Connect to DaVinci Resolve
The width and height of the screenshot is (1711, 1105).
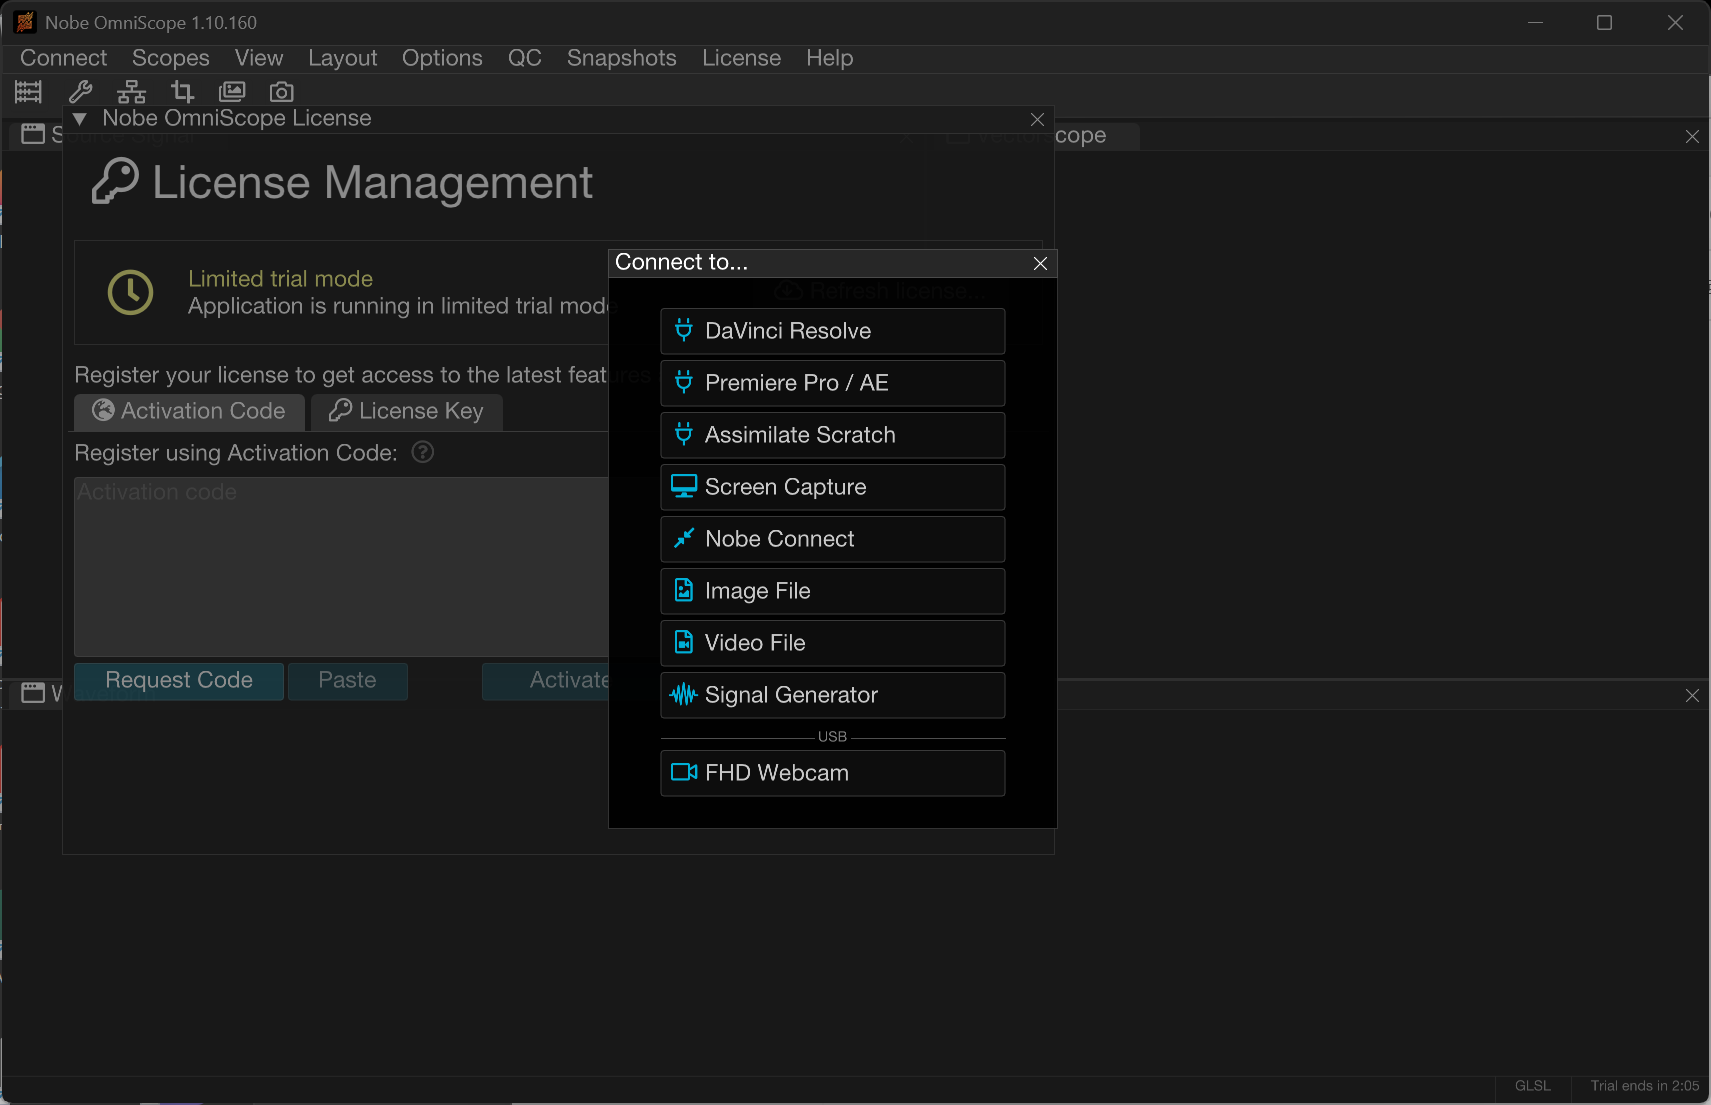coord(832,331)
